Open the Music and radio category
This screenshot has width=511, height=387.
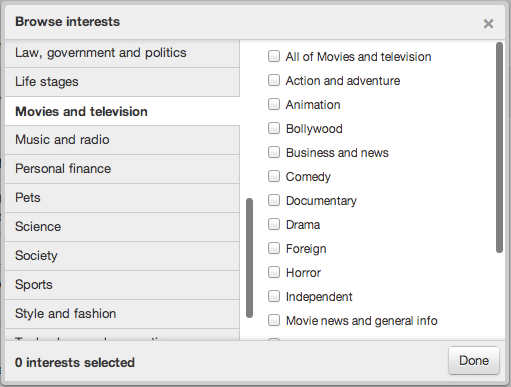click(x=122, y=140)
